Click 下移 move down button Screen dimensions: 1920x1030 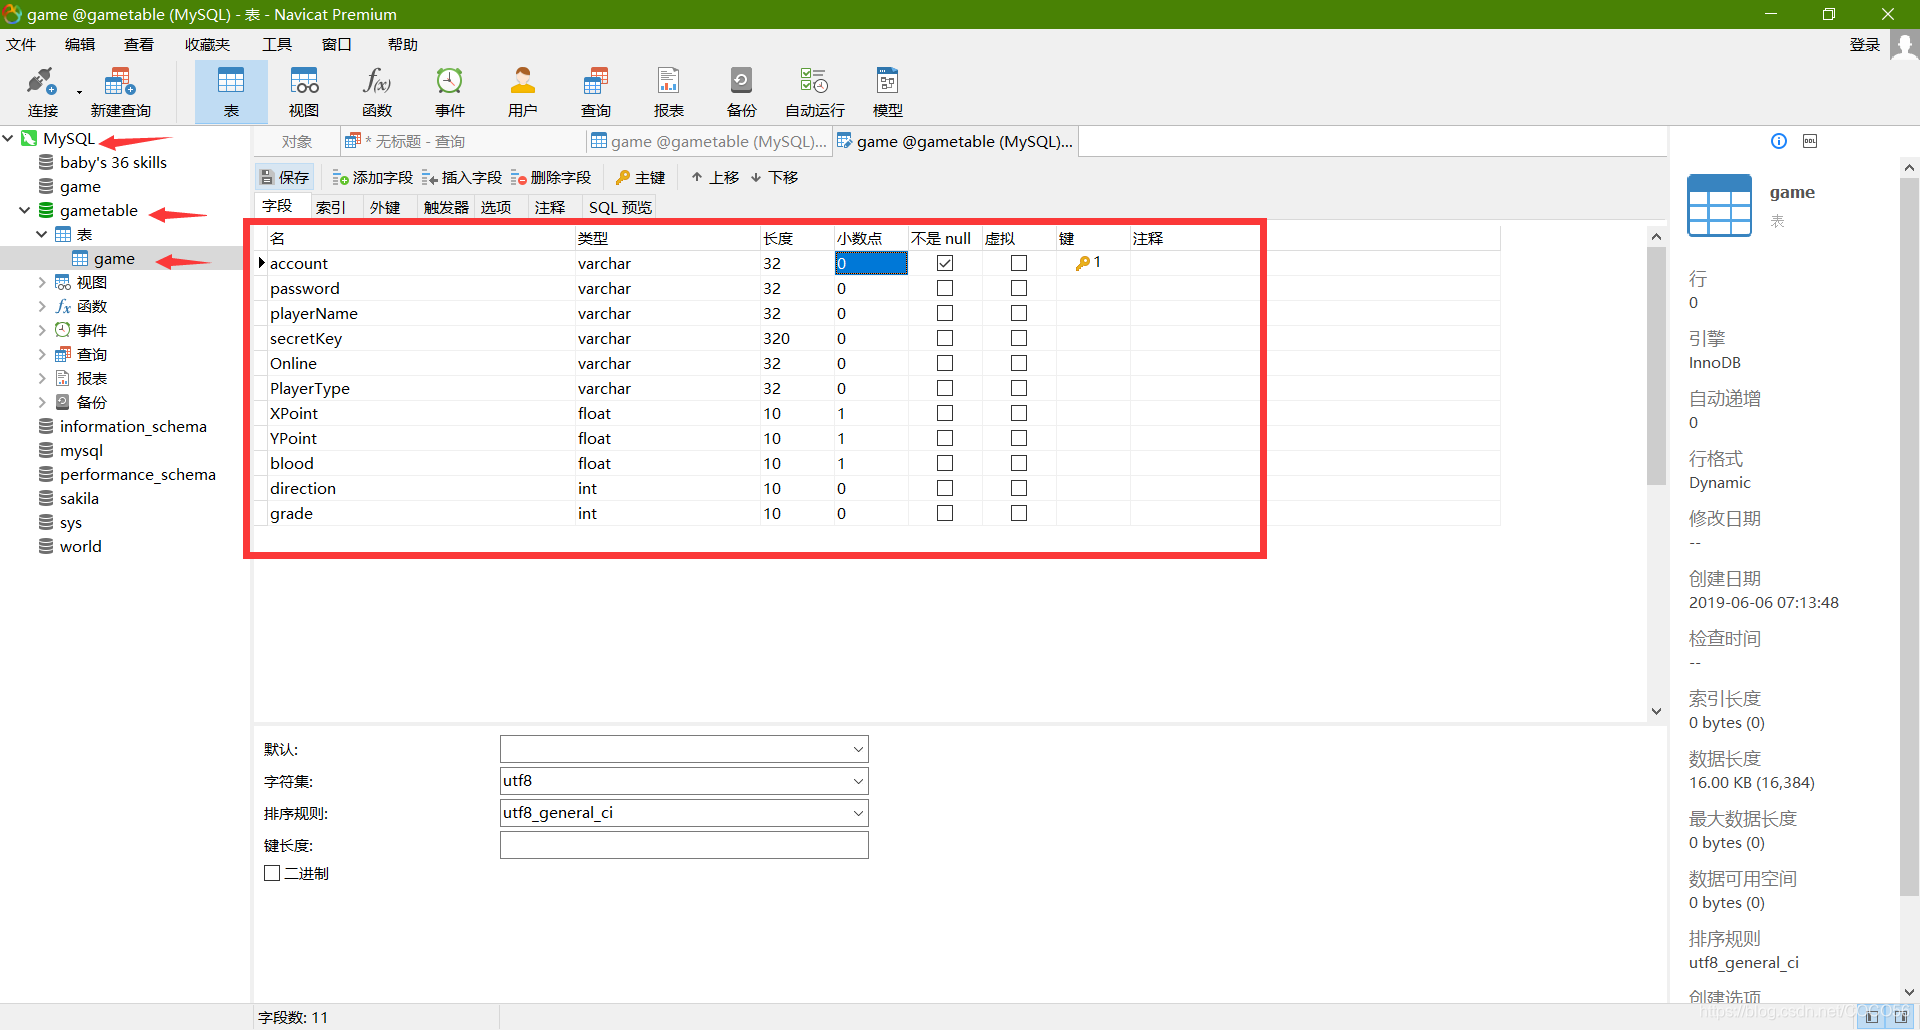click(774, 177)
